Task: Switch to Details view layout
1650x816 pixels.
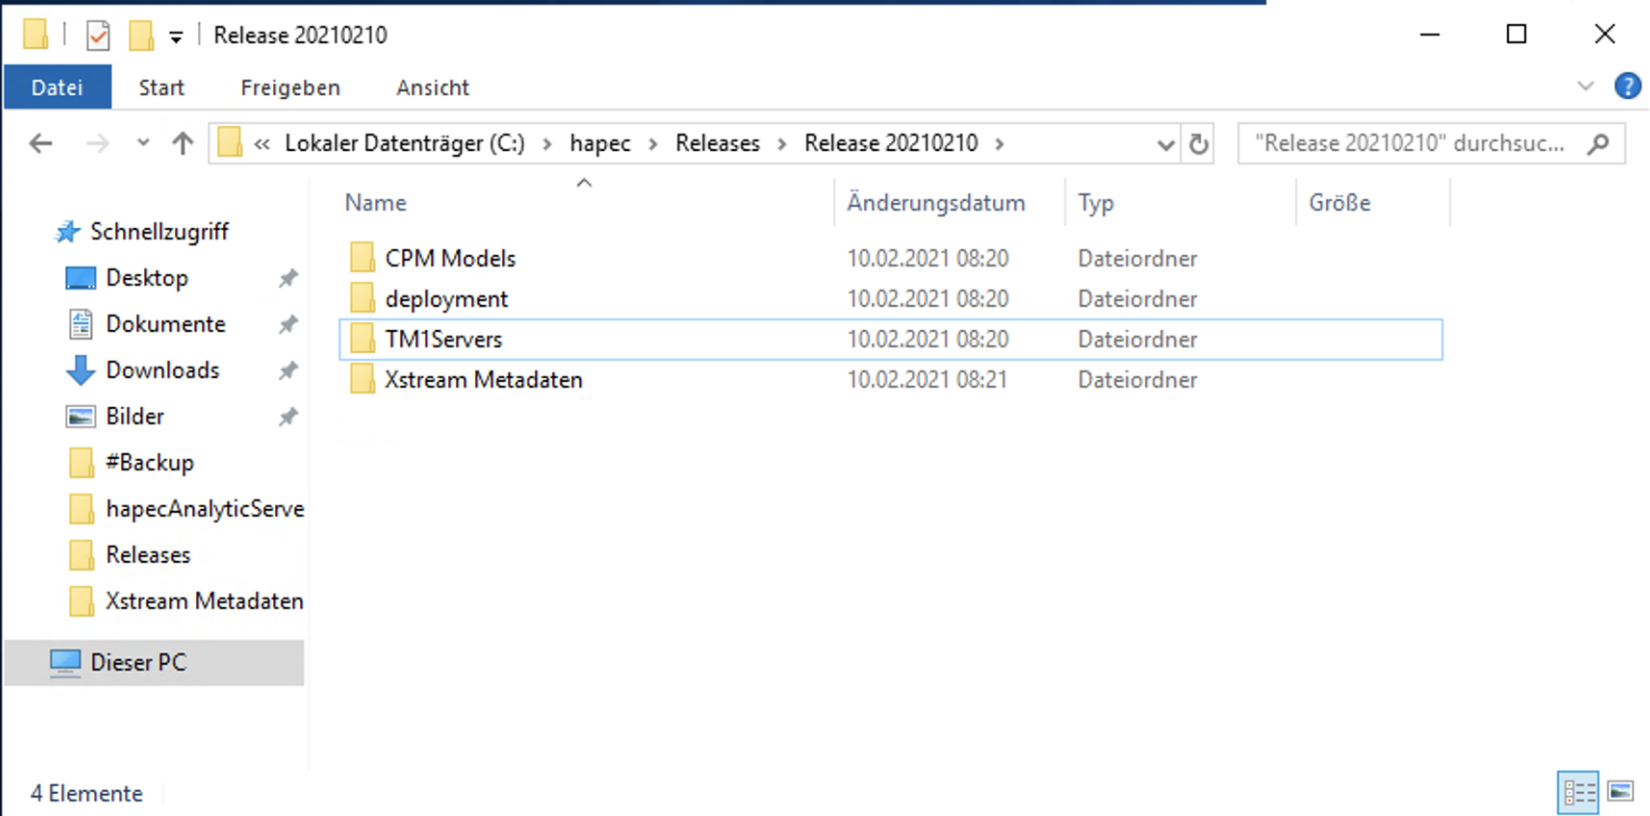Action: coord(1578,793)
